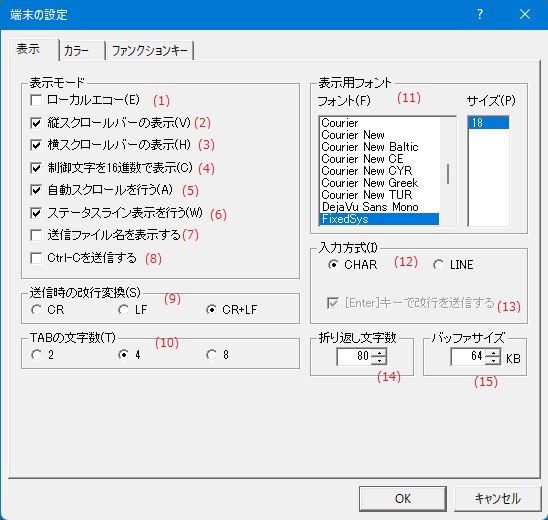Select Courier New in font list

379,135
